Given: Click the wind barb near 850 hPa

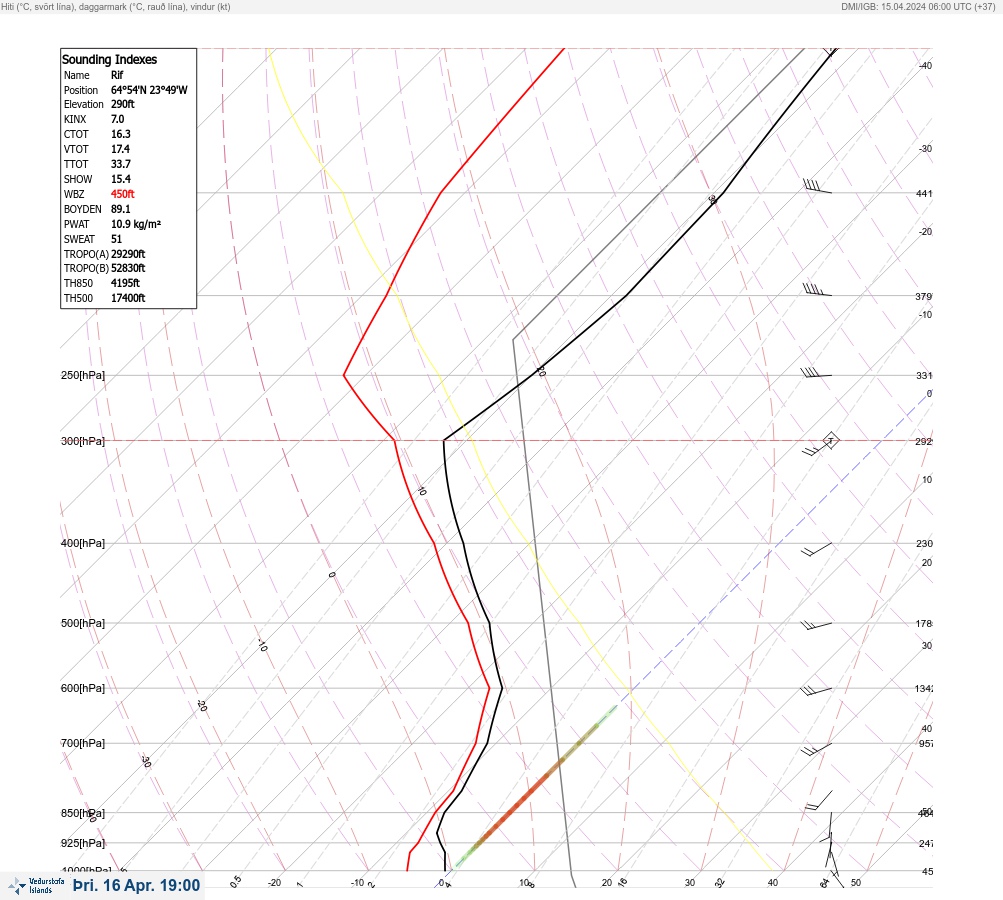Looking at the screenshot, I should coord(818,801).
